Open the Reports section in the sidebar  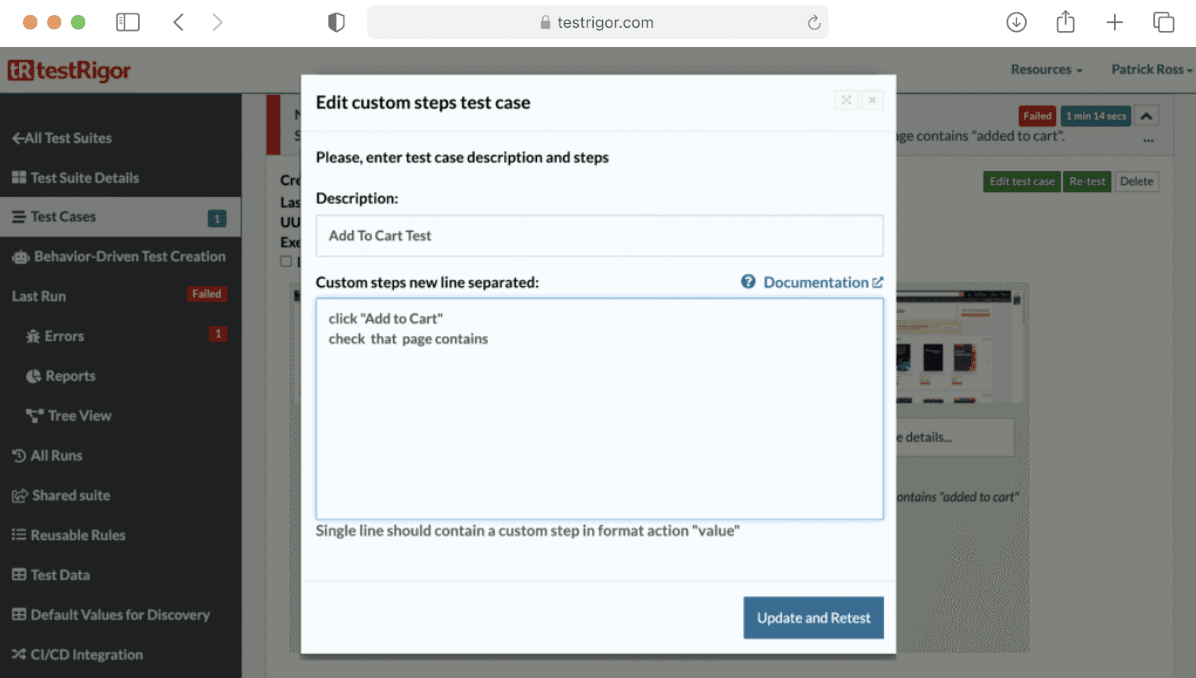pos(70,376)
